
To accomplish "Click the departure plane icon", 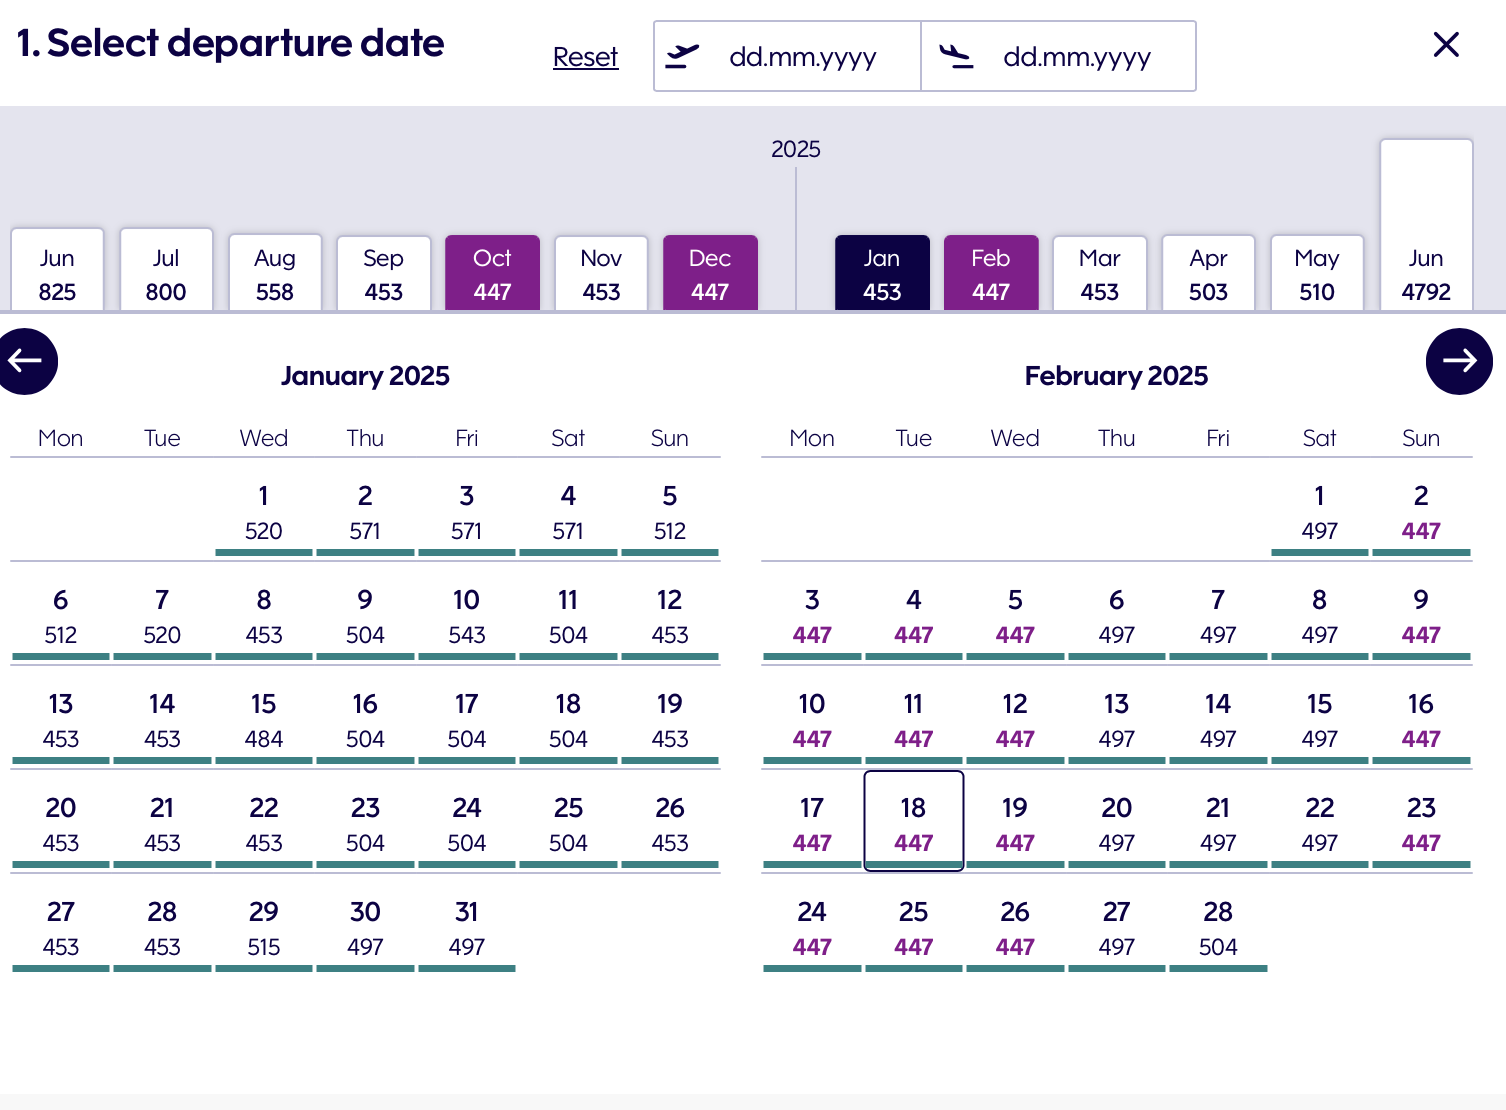I will click(x=682, y=56).
